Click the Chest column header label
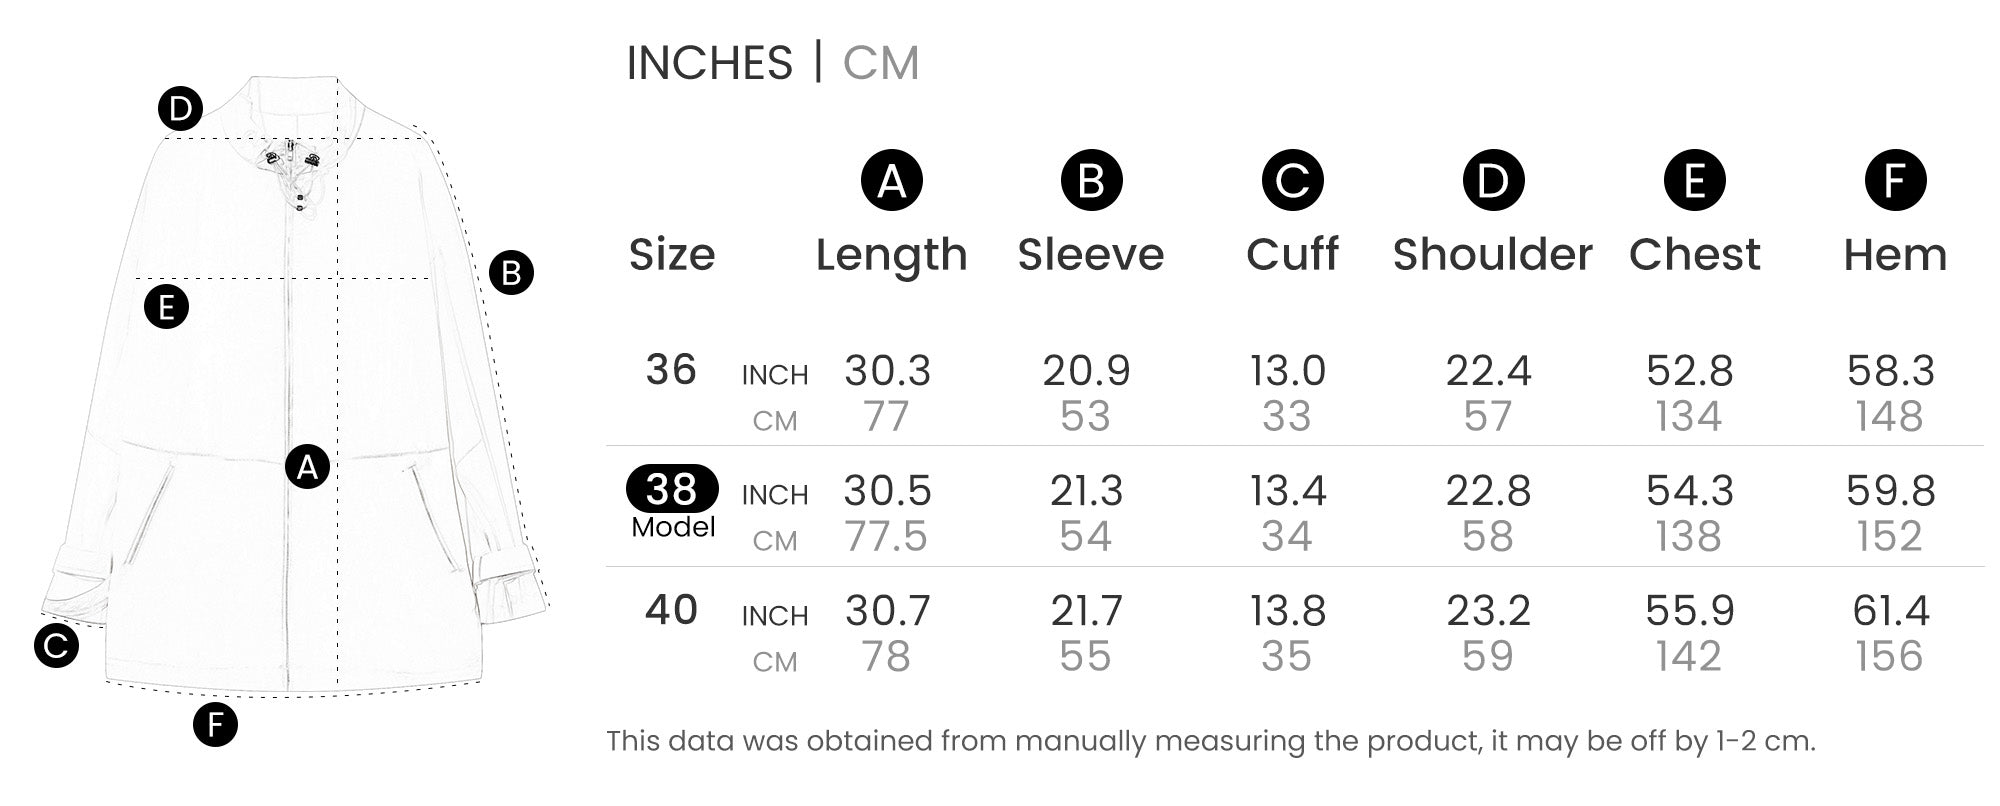Image resolution: width=2000 pixels, height=806 pixels. pyautogui.click(x=1694, y=254)
